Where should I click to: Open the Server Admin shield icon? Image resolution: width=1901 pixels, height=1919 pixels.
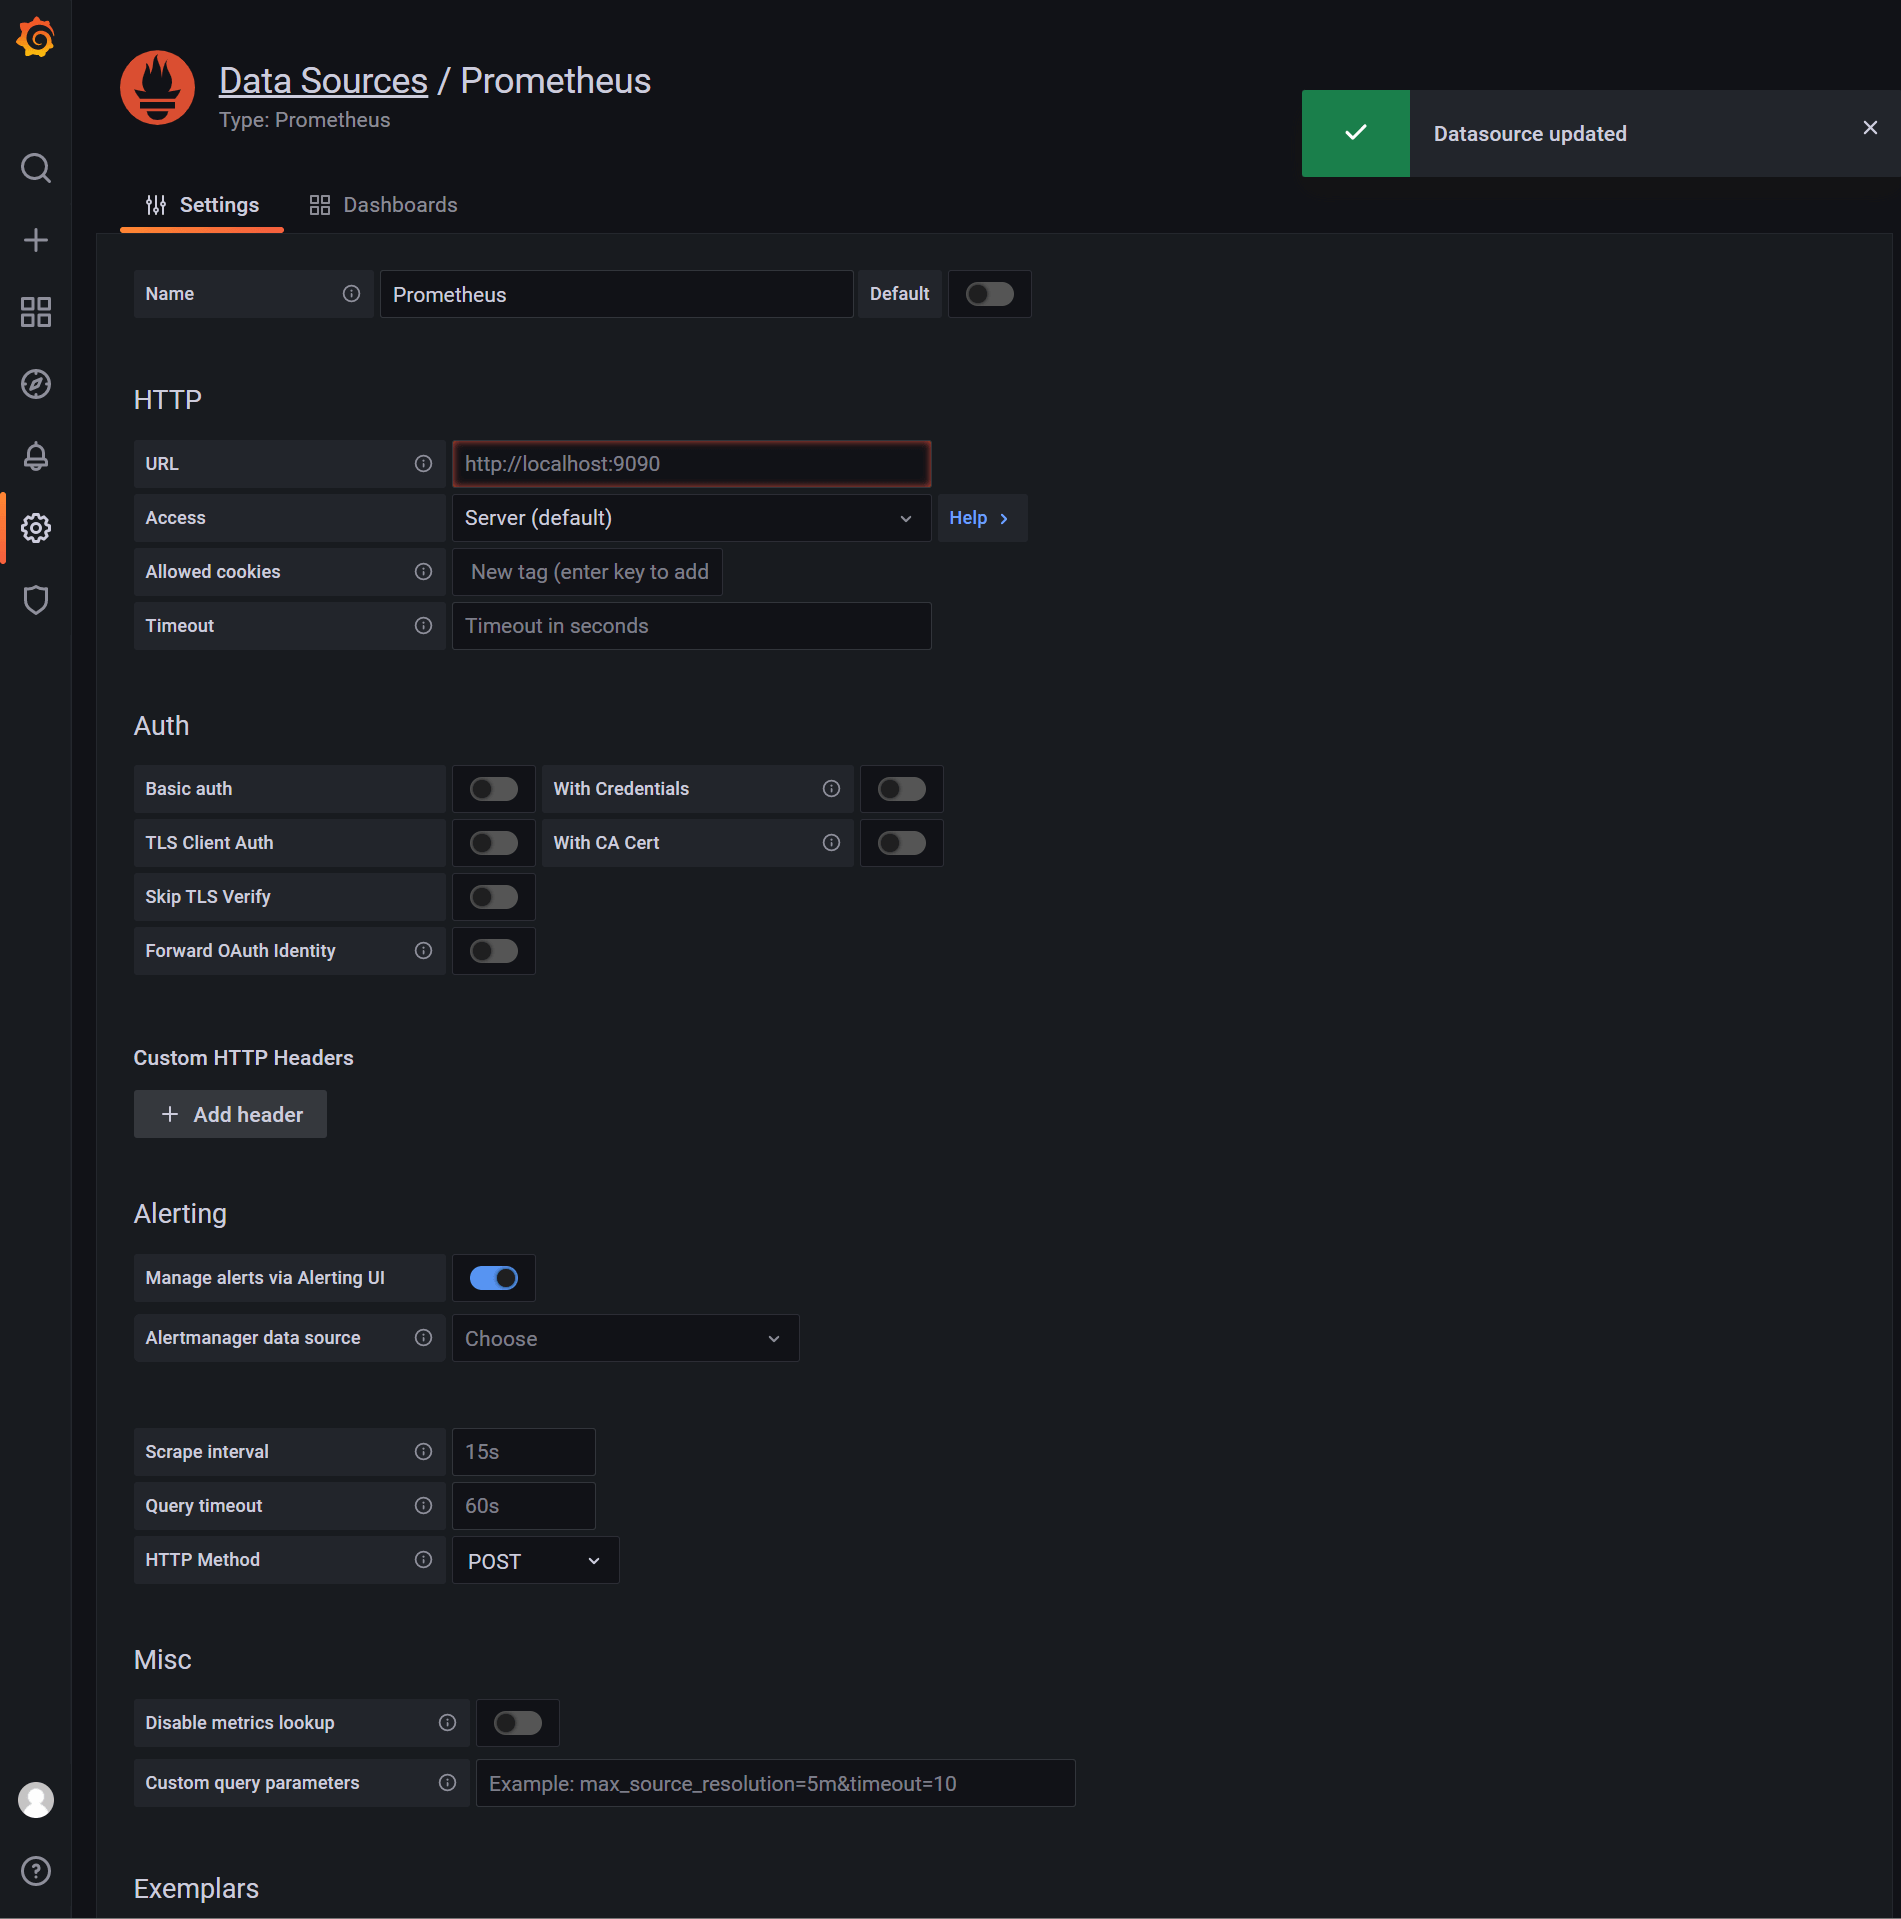tap(36, 600)
